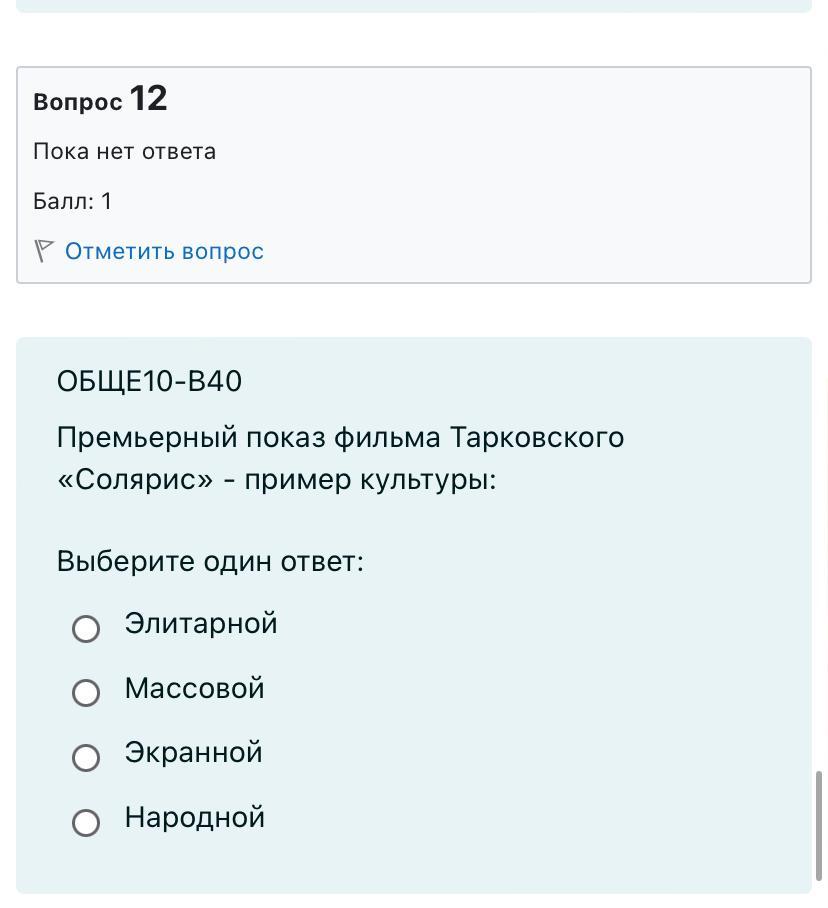Click the Выберите один ответ prompt
This screenshot has height=908, width=828.
(210, 561)
